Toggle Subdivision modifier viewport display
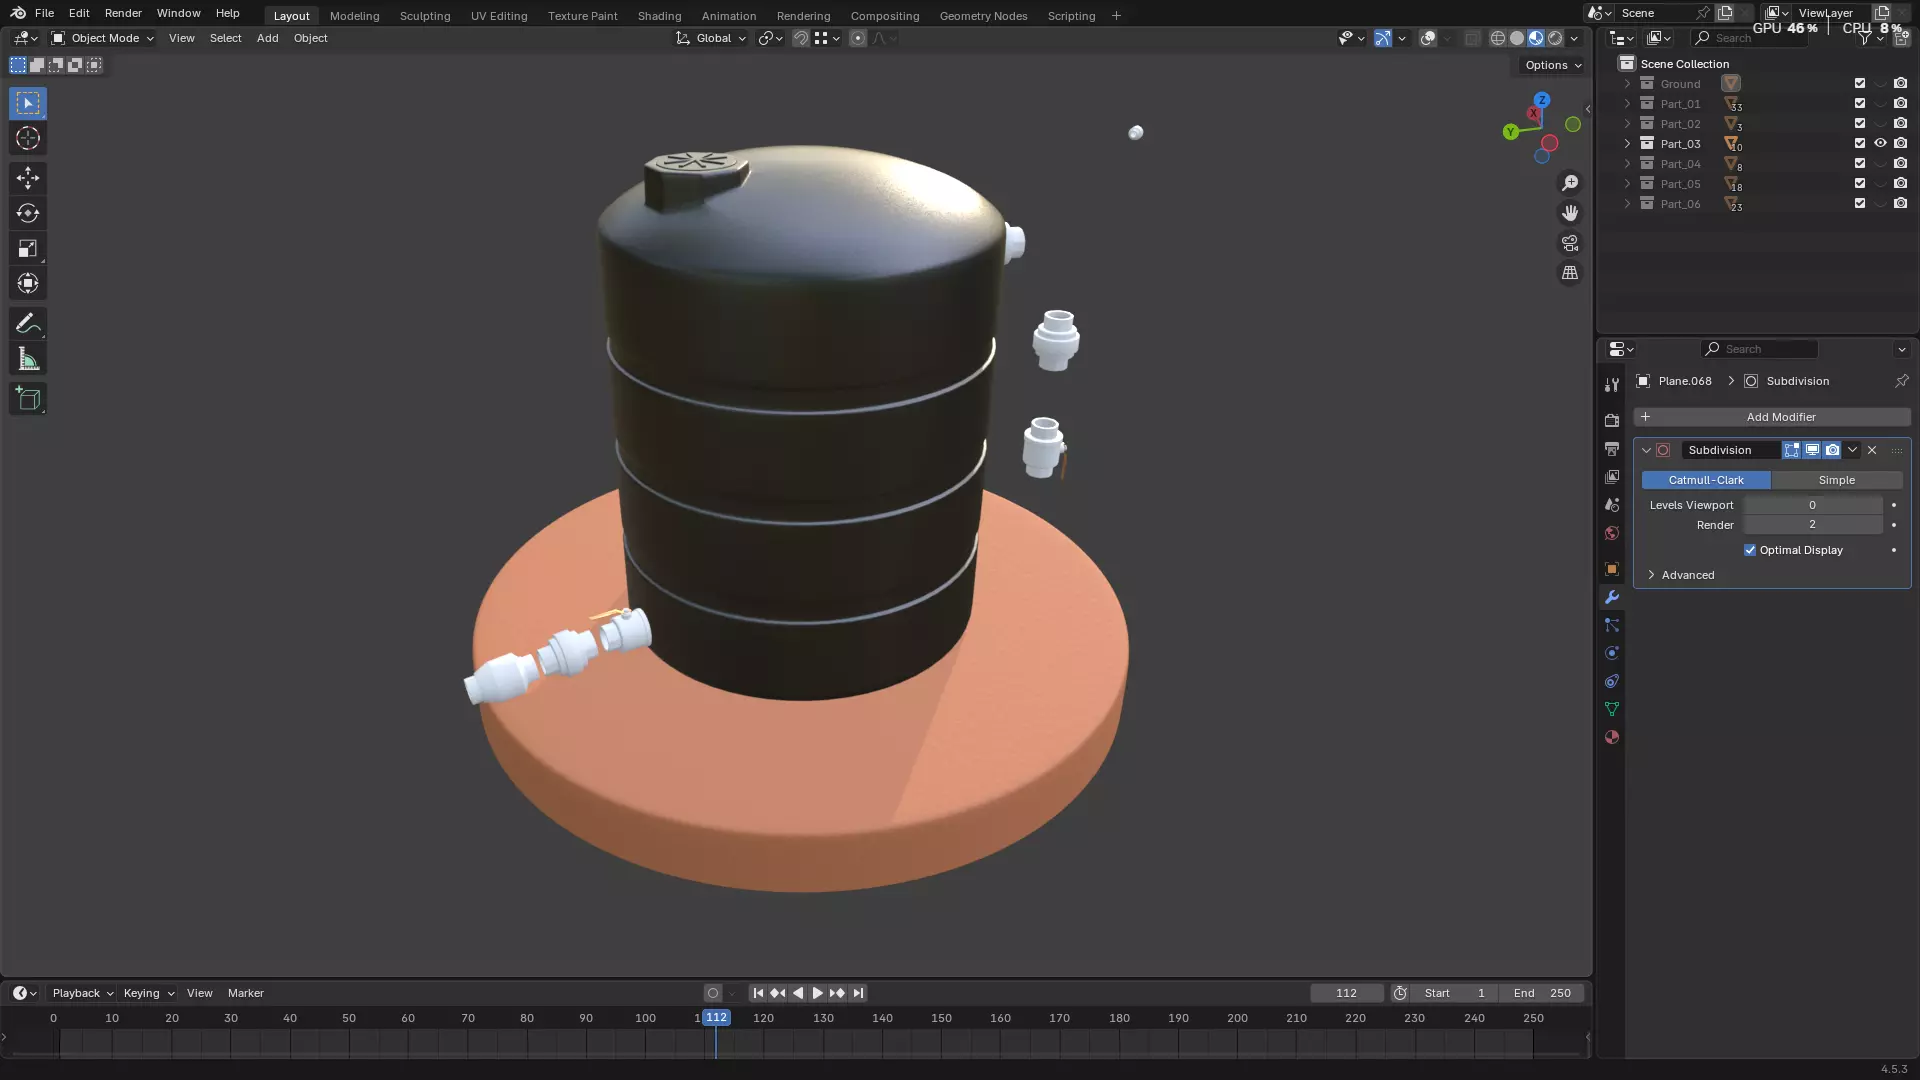Image resolution: width=1920 pixels, height=1080 pixels. point(1812,450)
